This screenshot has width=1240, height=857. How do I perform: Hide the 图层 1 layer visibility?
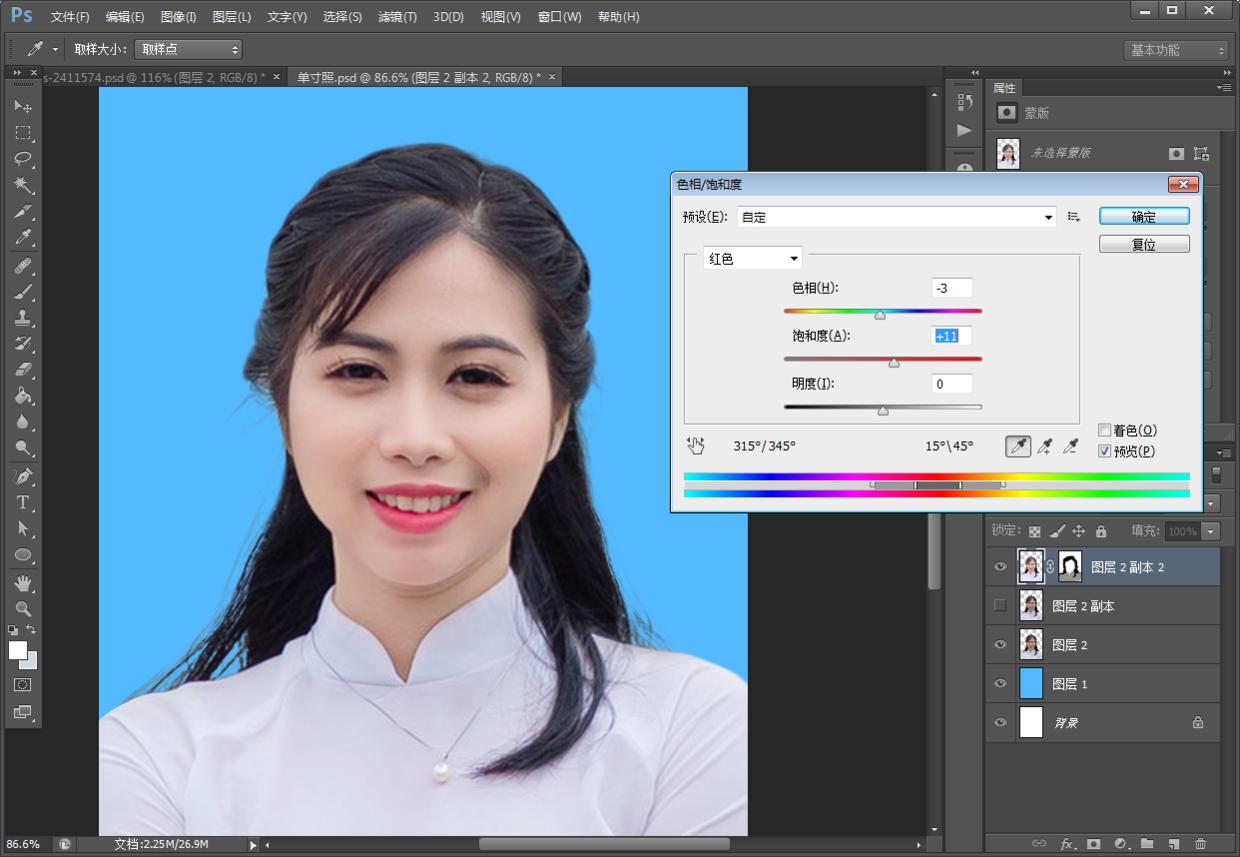1000,684
